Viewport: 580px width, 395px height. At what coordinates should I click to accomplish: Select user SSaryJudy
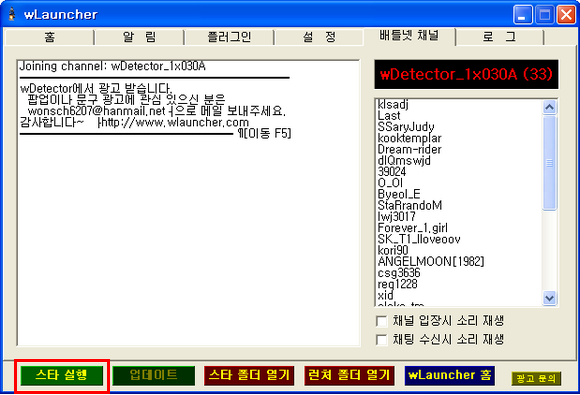pos(406,127)
